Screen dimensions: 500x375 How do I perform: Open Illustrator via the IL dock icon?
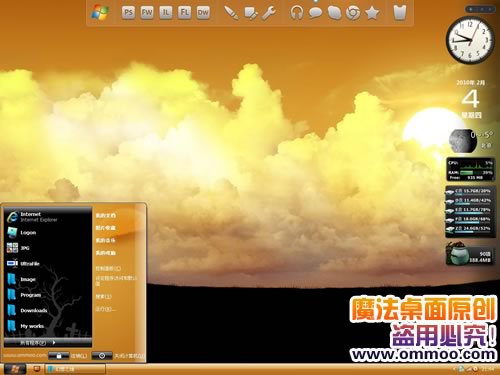pyautogui.click(x=166, y=13)
